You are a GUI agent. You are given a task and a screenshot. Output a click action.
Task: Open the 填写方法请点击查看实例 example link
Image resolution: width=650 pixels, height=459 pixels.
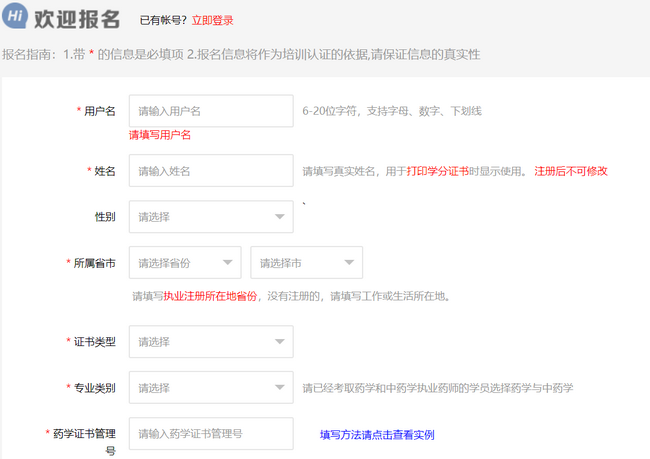(376, 435)
